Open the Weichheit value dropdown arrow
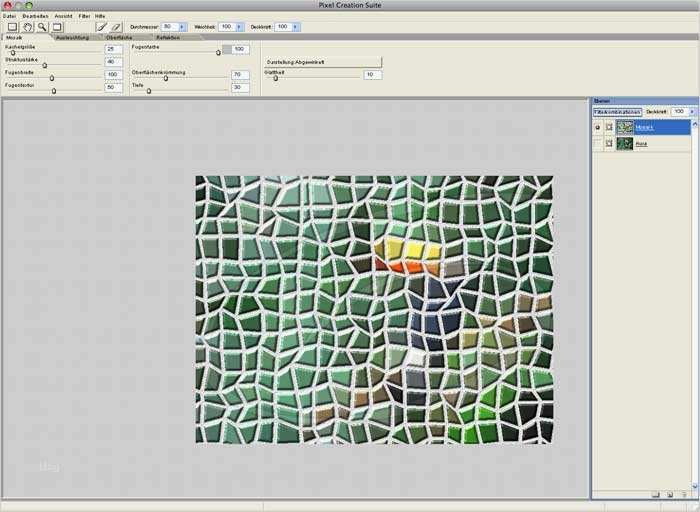This screenshot has width=700, height=512. click(239, 27)
